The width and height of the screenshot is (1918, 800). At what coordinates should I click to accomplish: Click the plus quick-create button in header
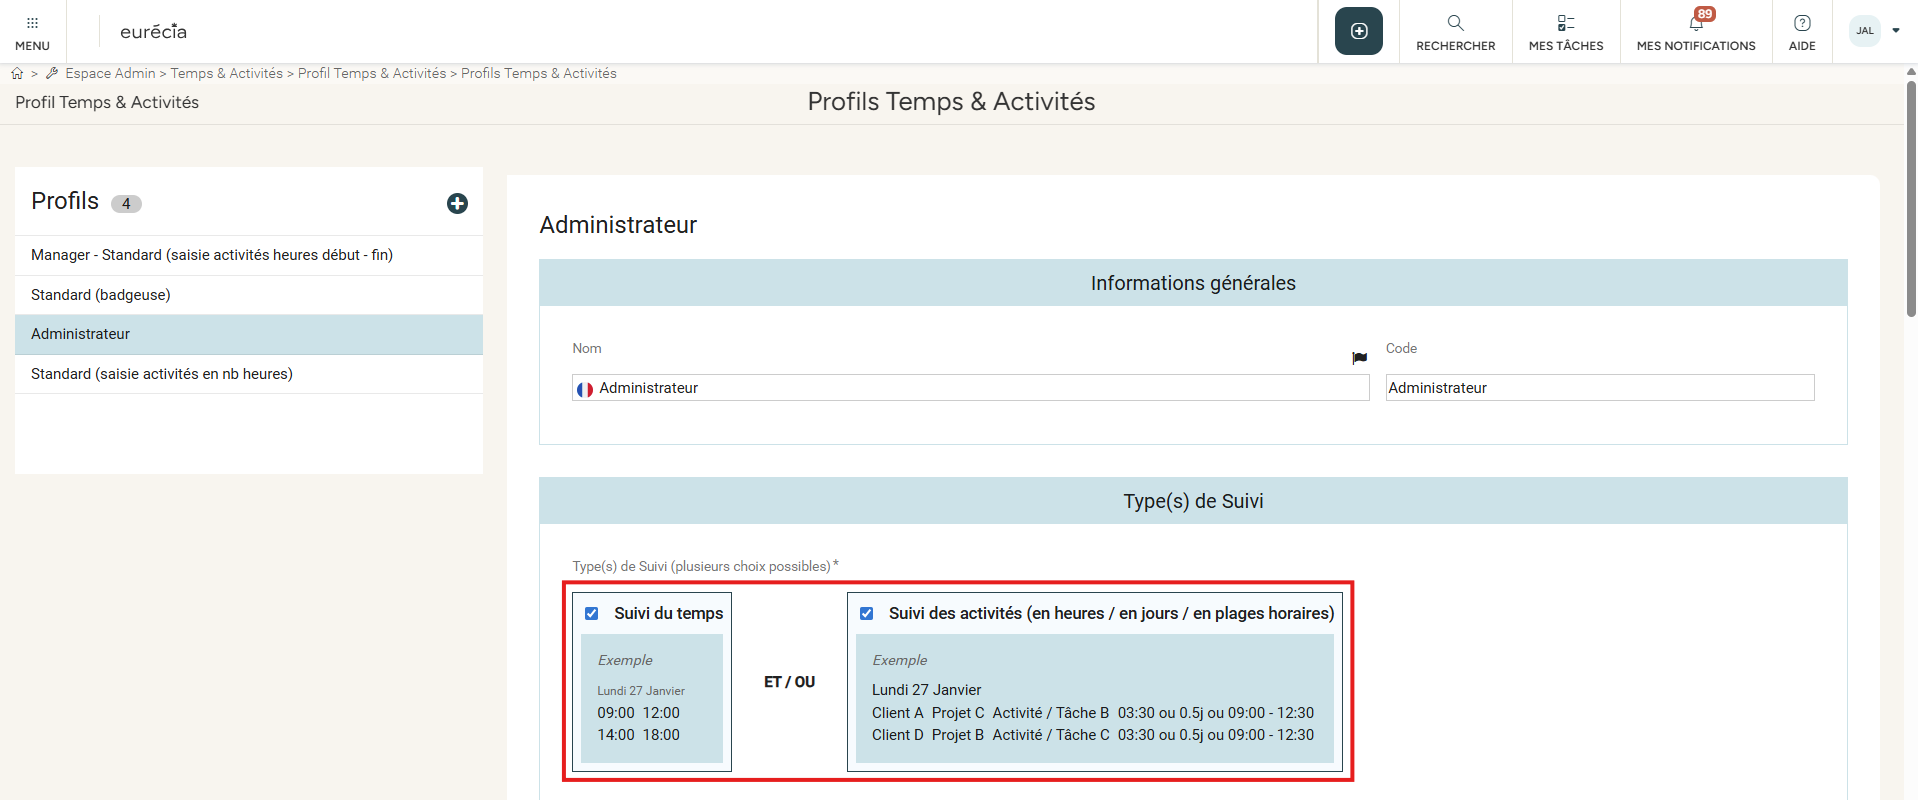click(1358, 31)
